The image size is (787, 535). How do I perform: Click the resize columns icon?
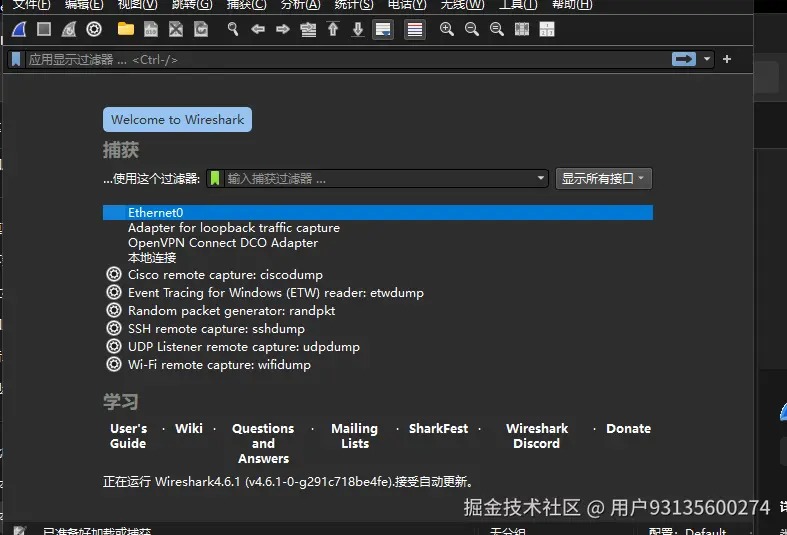click(x=521, y=29)
